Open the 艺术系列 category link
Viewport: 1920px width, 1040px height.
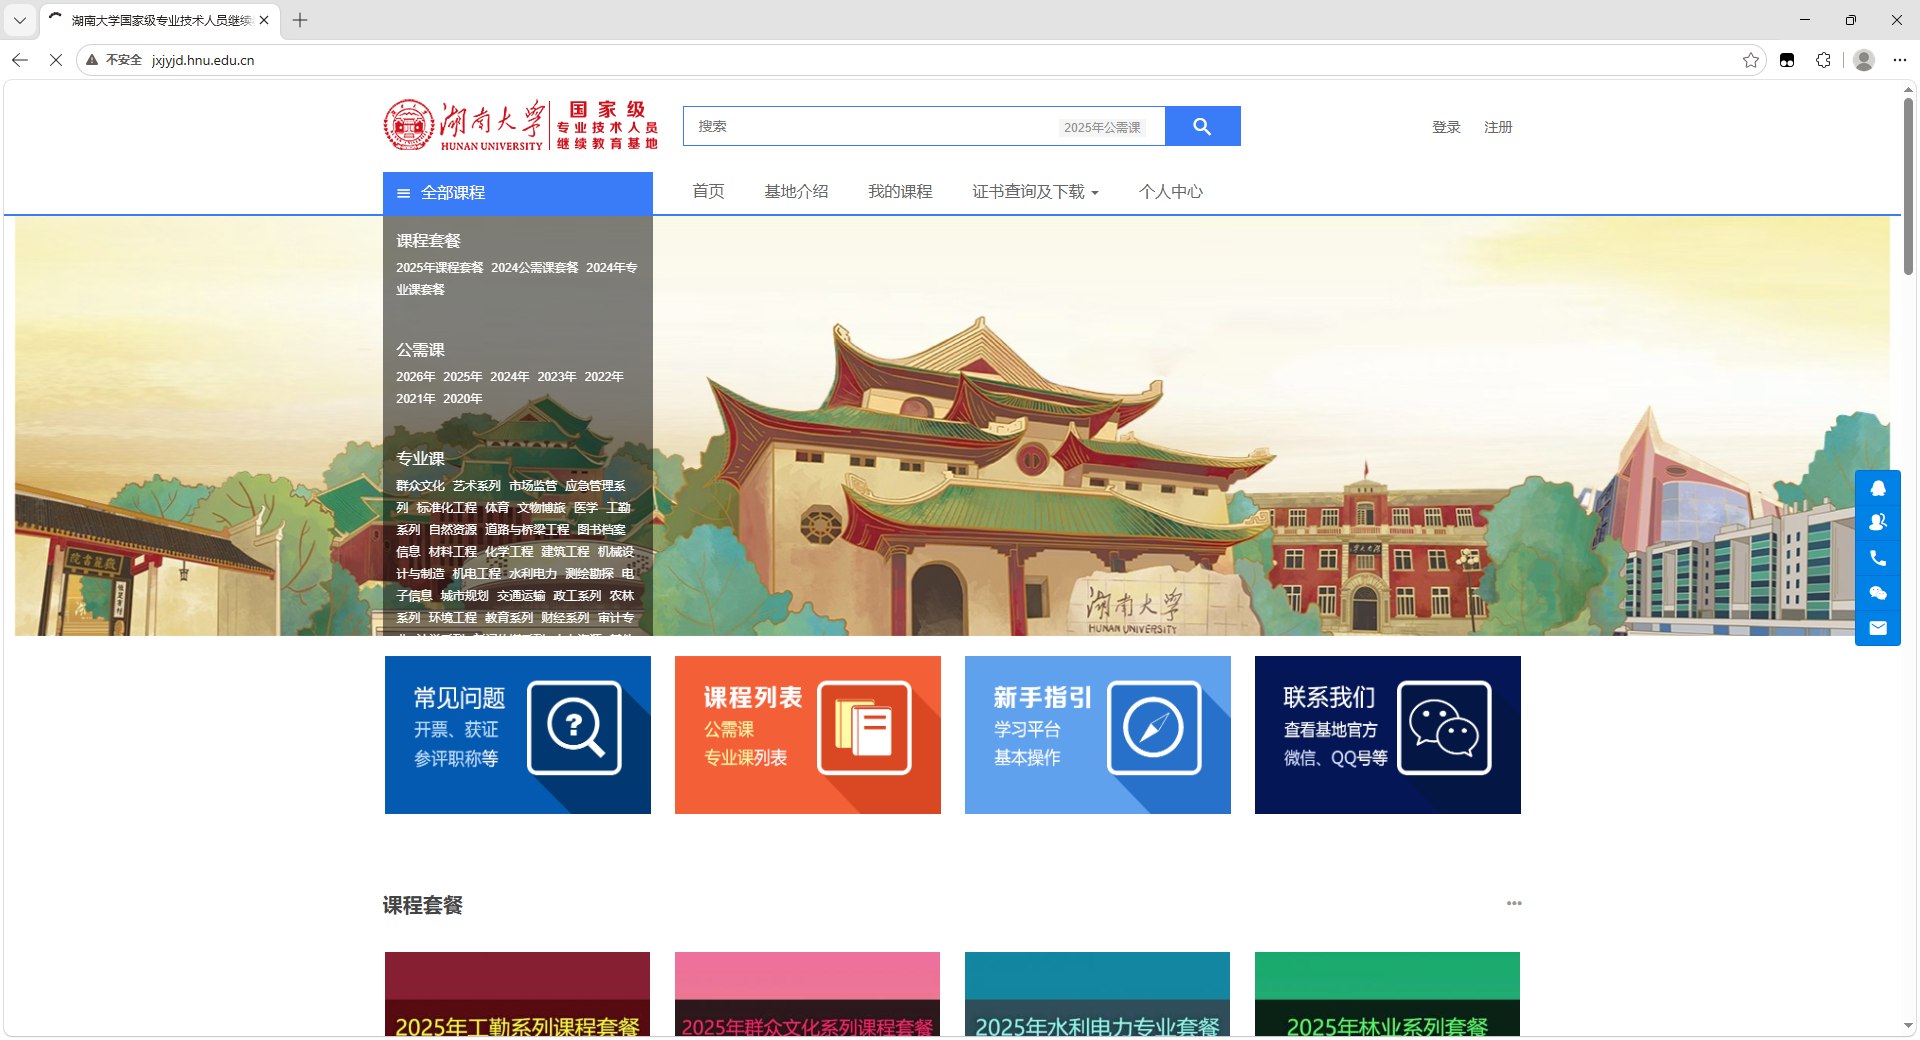click(x=476, y=486)
